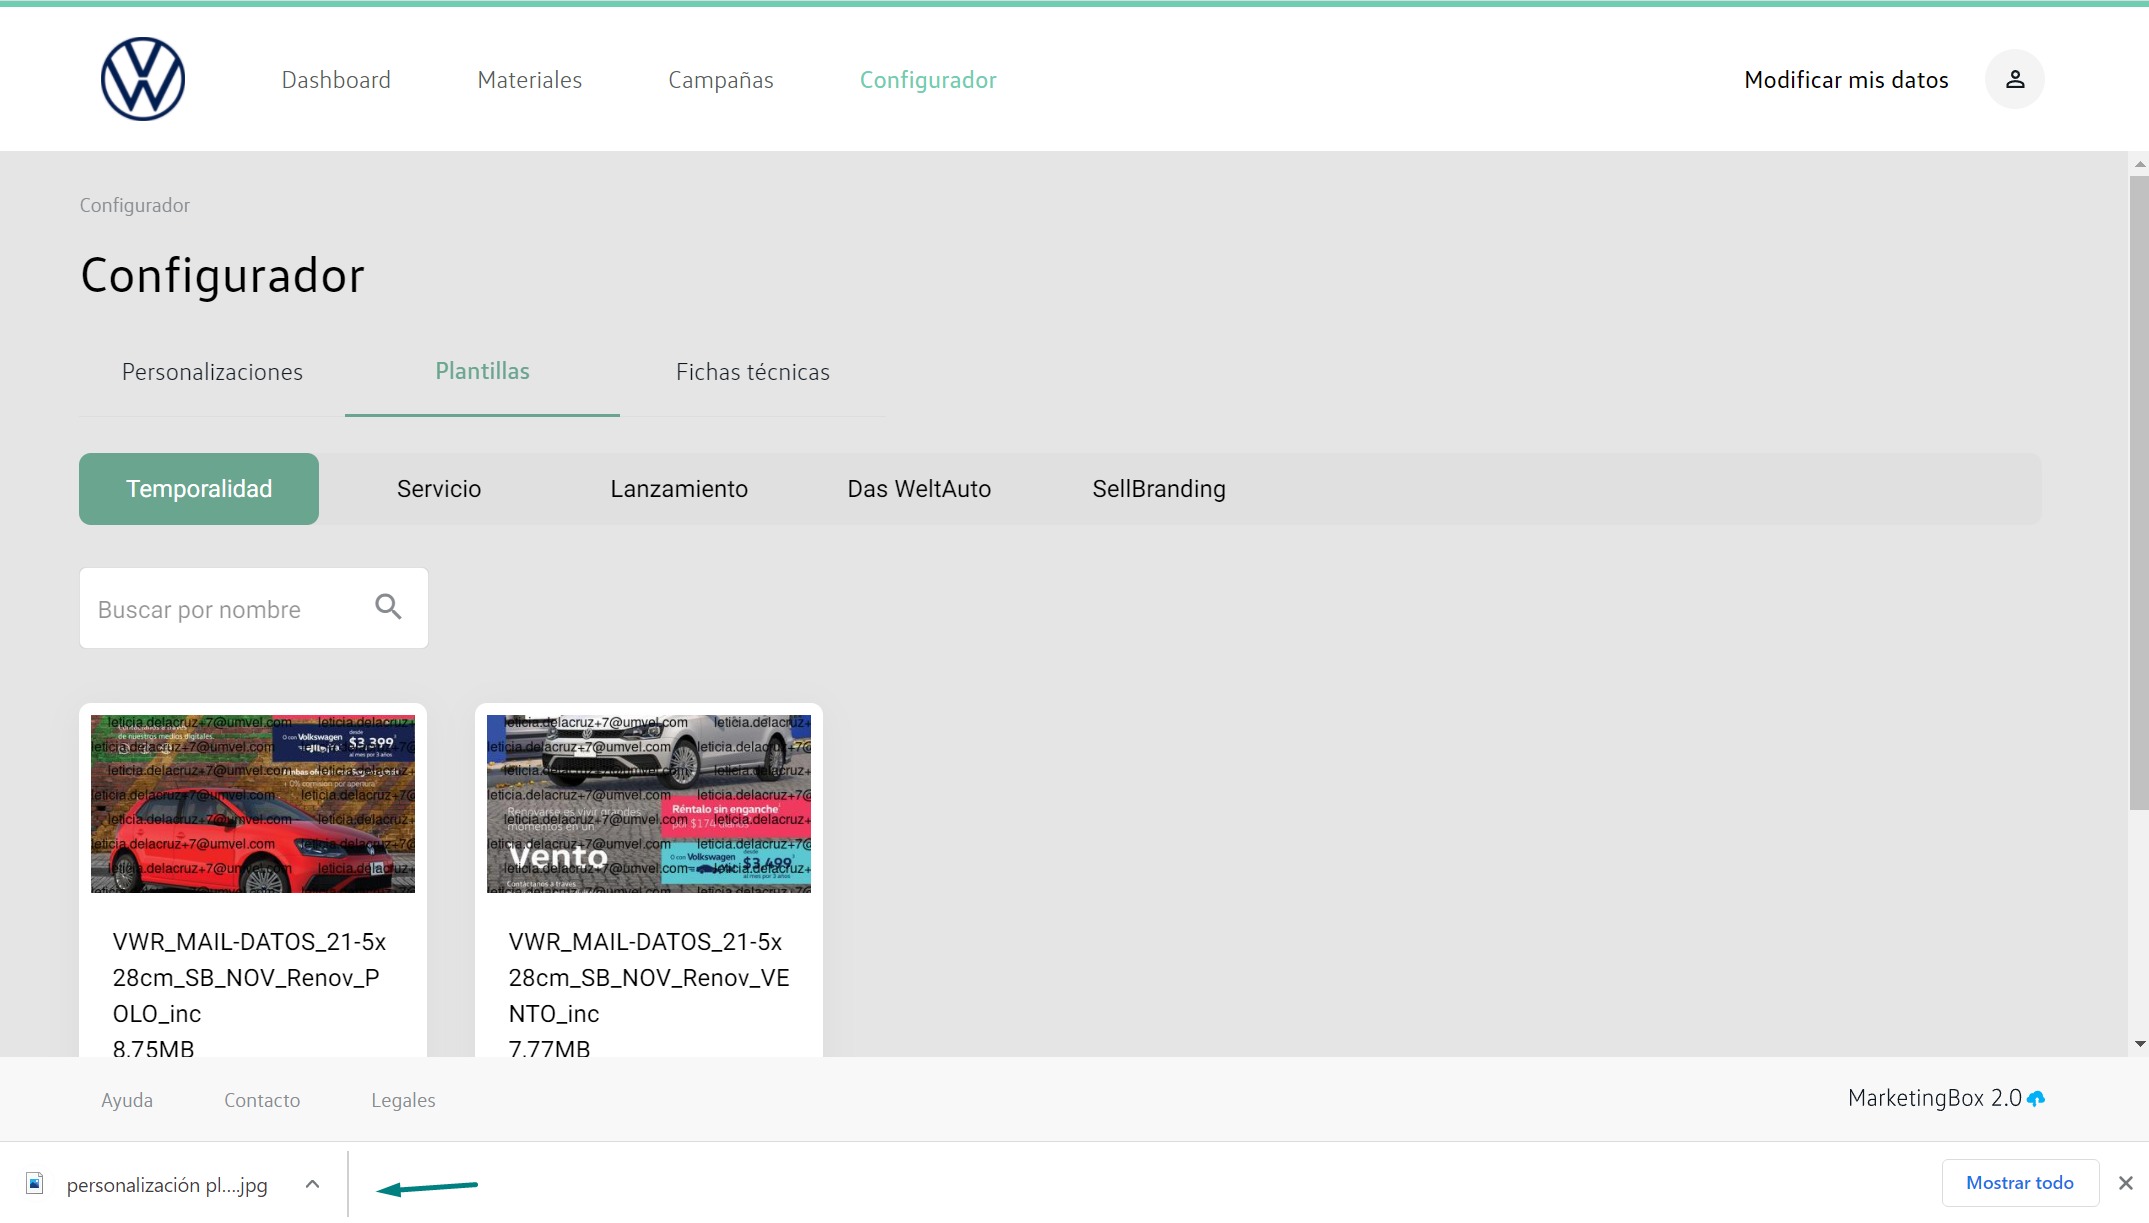Open the POLO template thumbnail

[253, 804]
